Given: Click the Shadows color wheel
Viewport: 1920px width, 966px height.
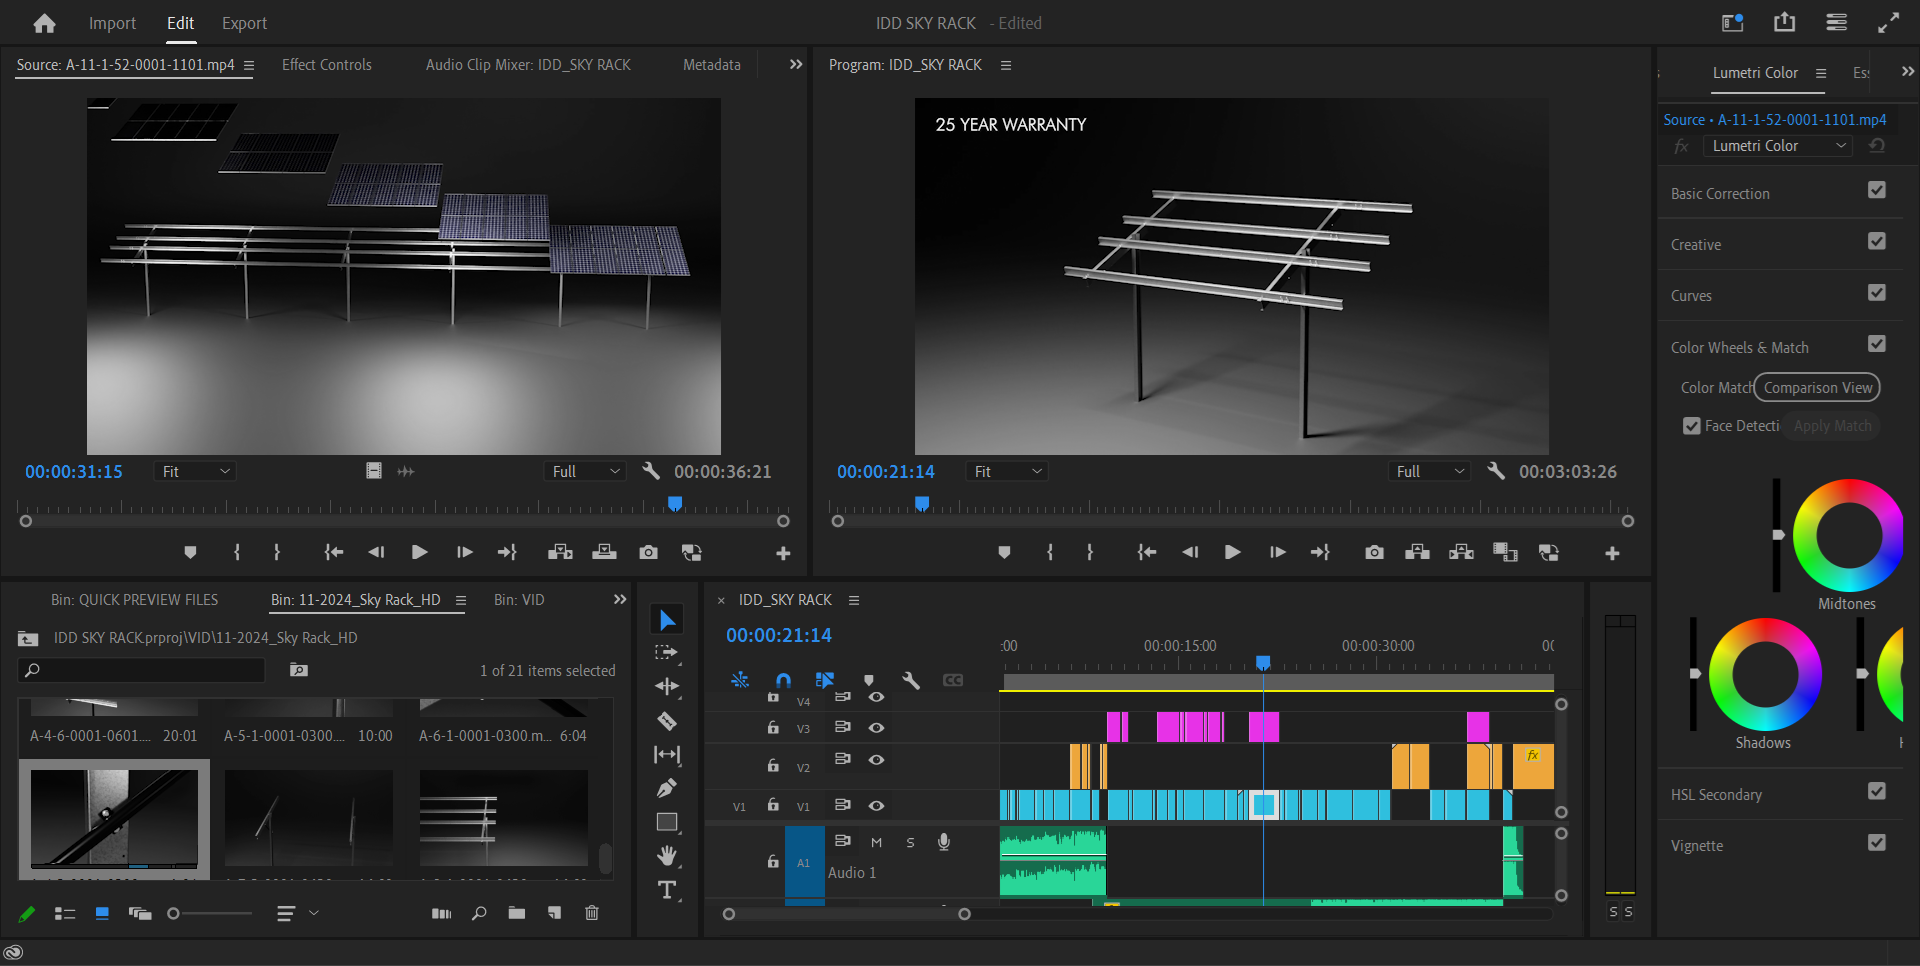Looking at the screenshot, I should (x=1764, y=675).
